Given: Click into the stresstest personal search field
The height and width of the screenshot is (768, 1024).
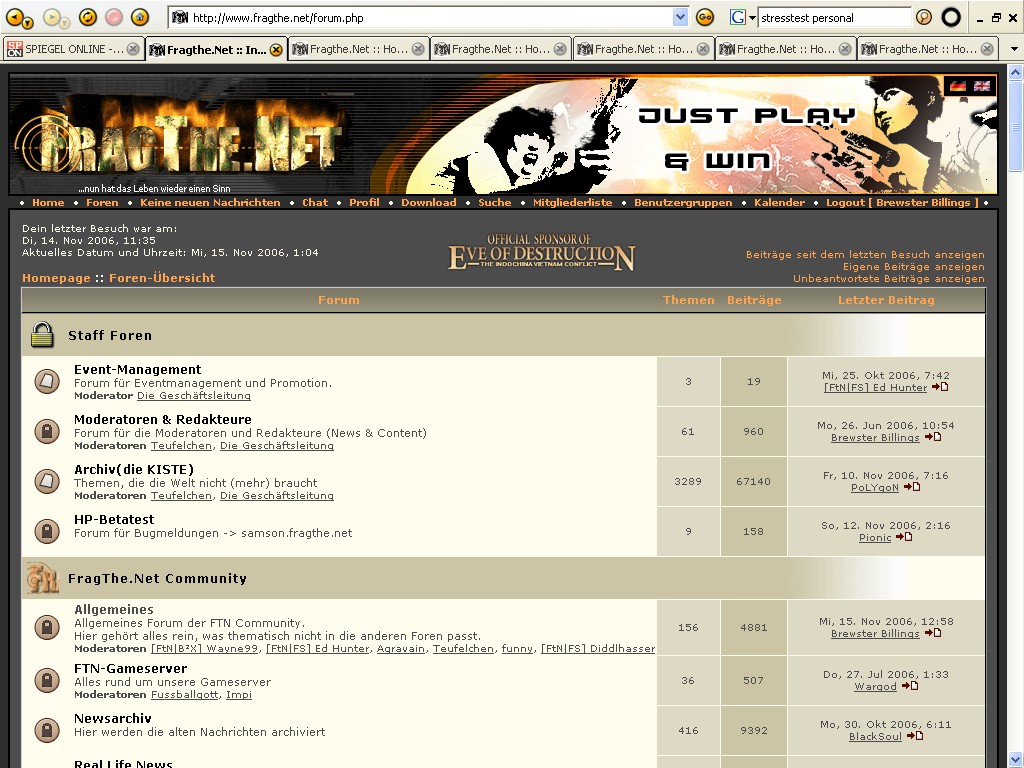Looking at the screenshot, I should coord(833,17).
